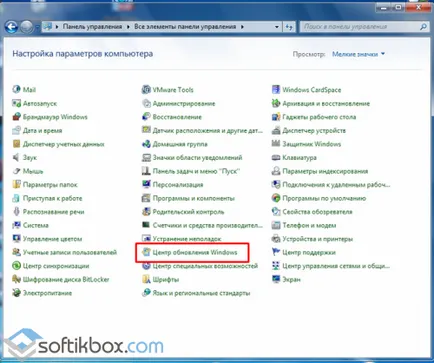Click the Звук speaker icon
The height and width of the screenshot is (363, 434).
16,157
